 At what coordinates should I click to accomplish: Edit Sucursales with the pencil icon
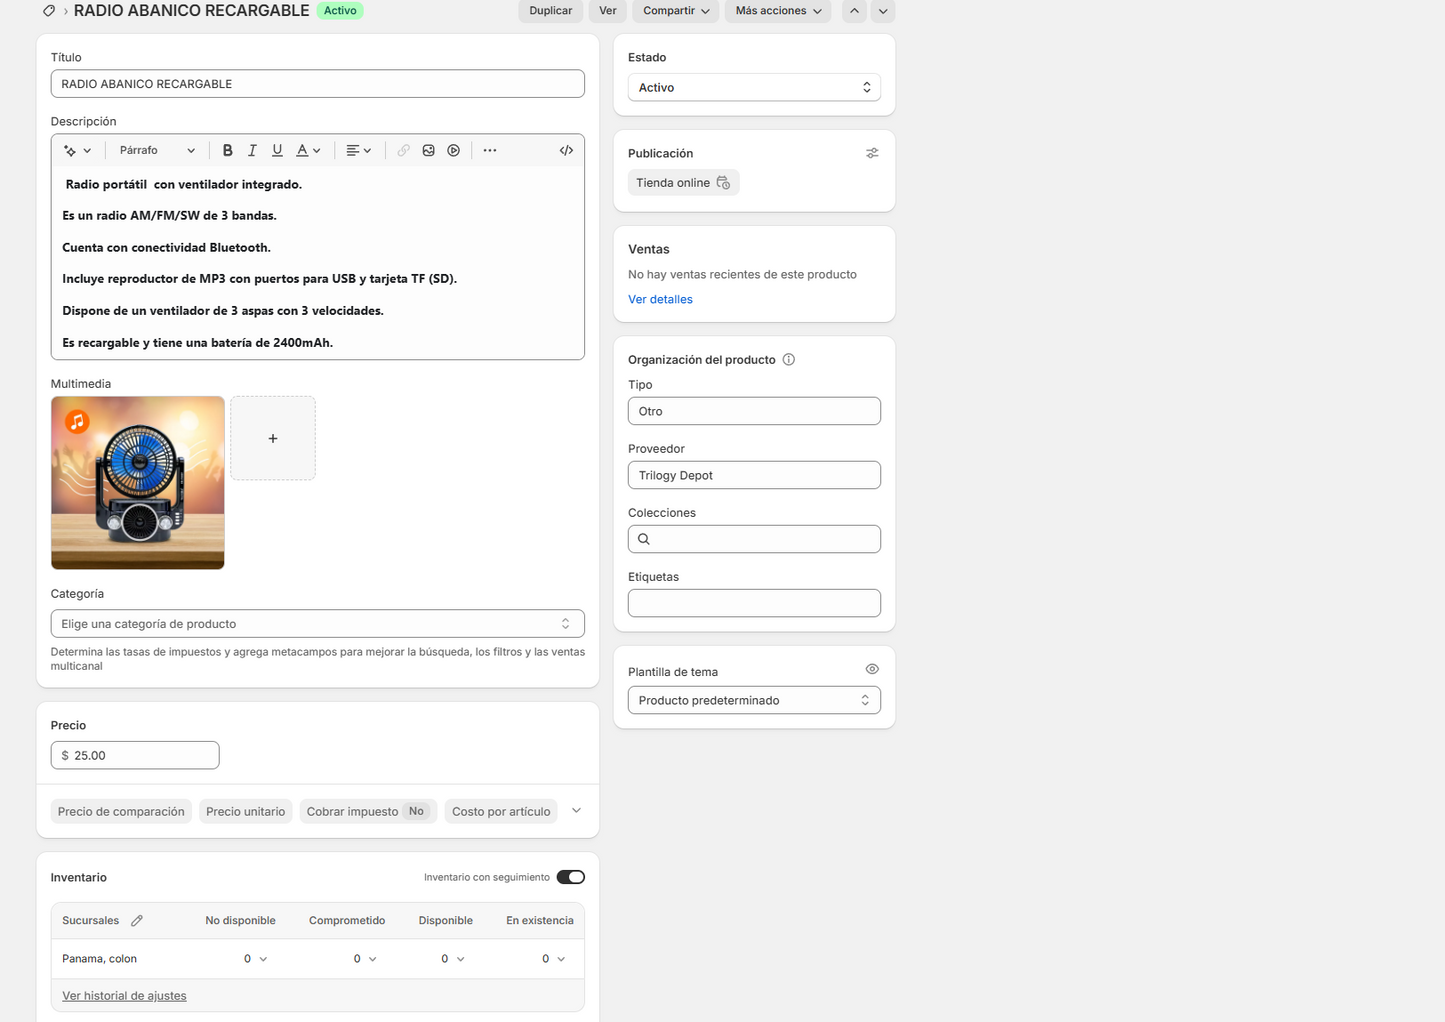137,920
